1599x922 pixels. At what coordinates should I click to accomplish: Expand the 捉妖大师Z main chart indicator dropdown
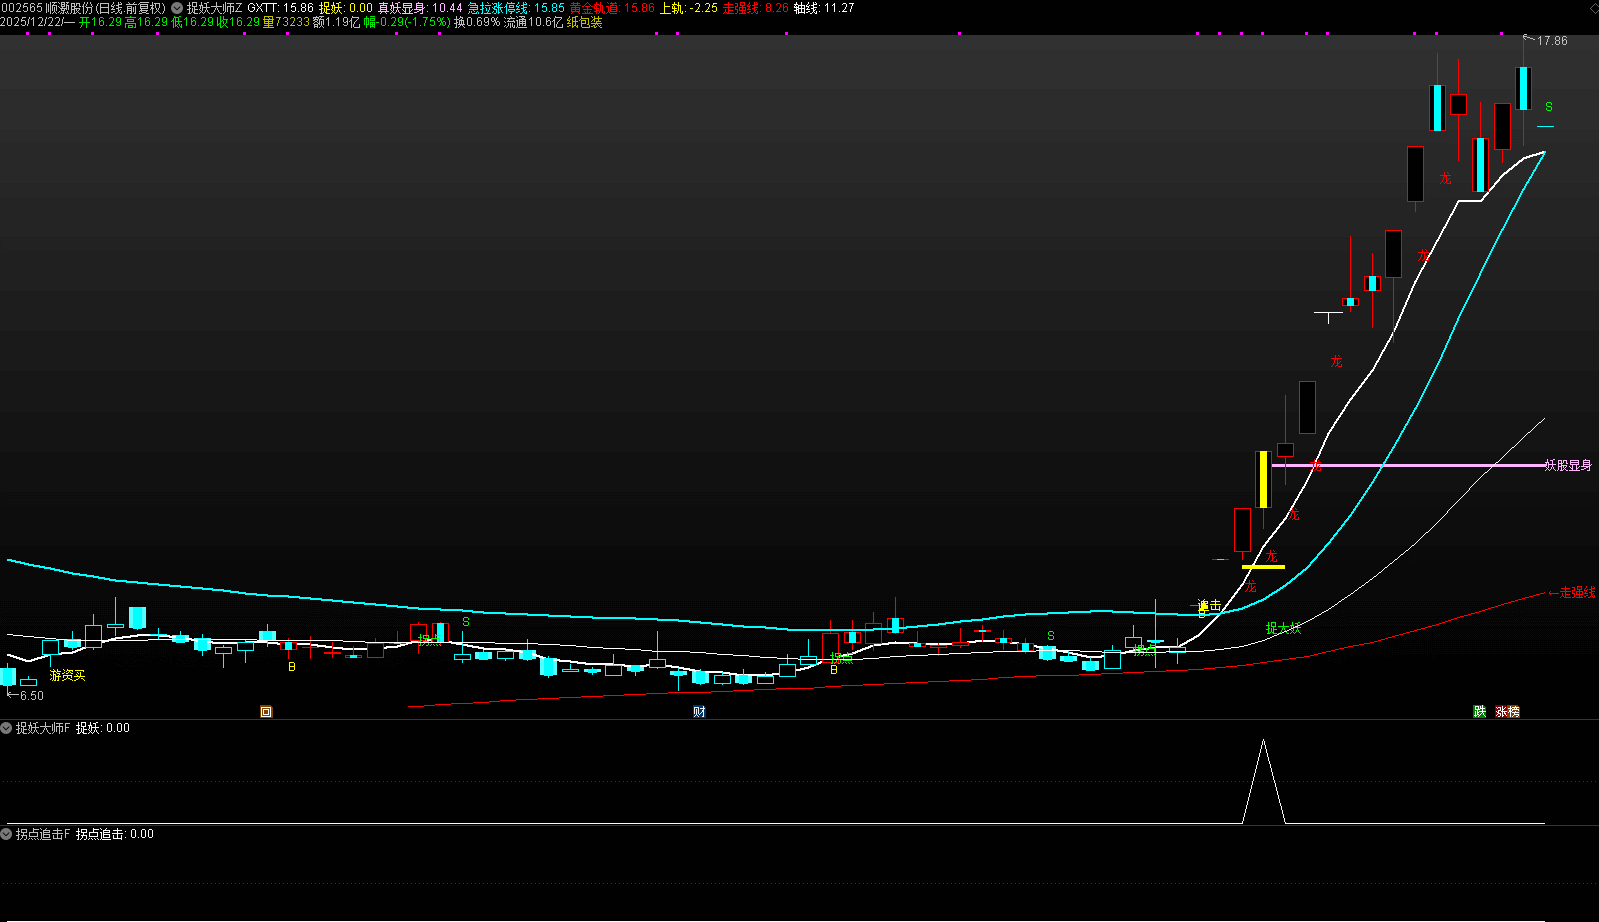pos(177,8)
